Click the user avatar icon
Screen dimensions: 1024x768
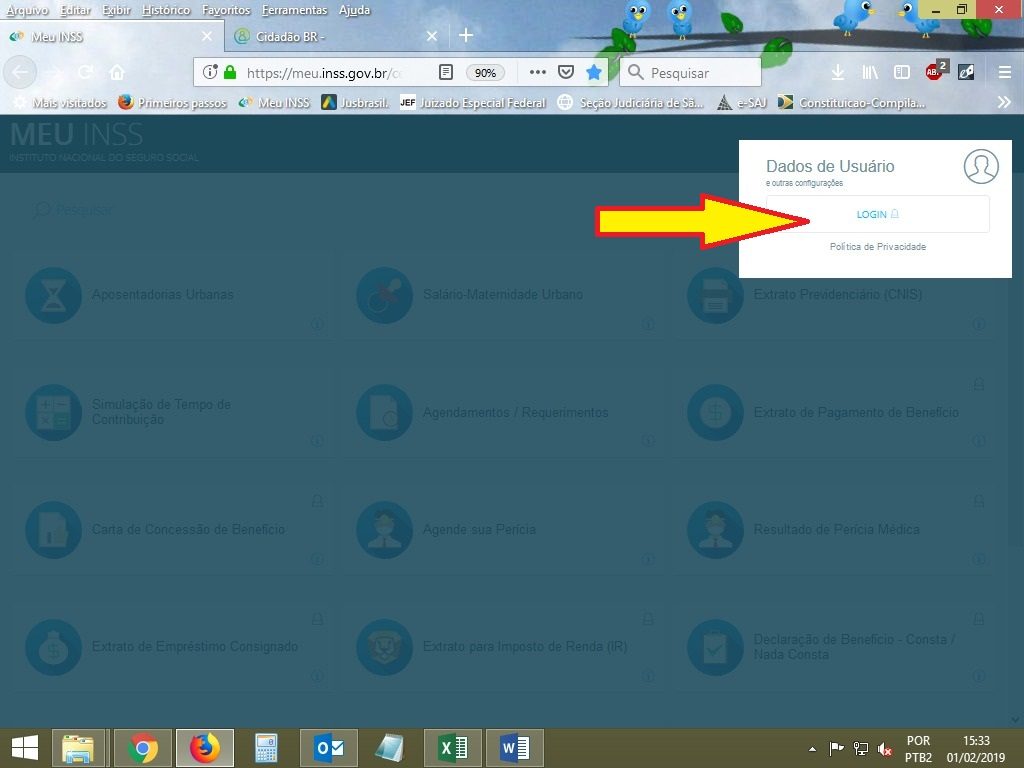tap(981, 167)
